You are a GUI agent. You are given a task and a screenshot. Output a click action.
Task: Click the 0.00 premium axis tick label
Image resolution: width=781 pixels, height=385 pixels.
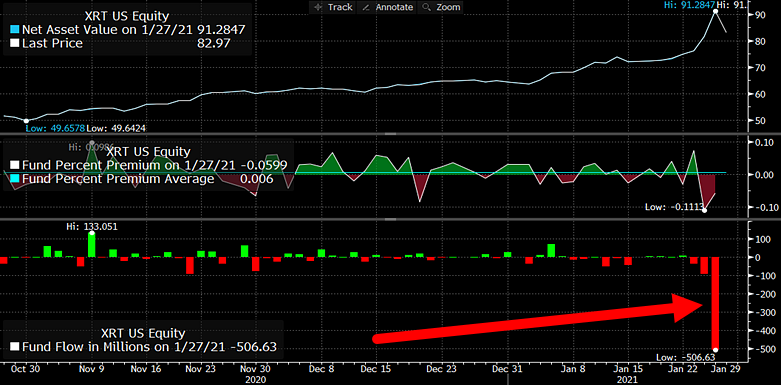coord(763,175)
